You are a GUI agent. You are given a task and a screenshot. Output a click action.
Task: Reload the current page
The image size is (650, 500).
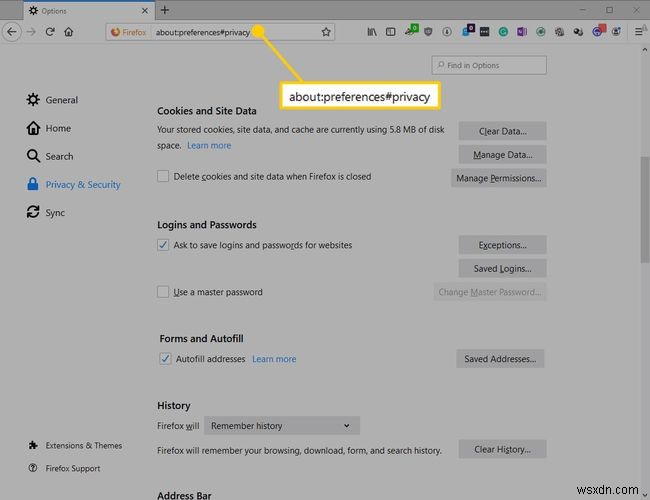click(x=50, y=32)
